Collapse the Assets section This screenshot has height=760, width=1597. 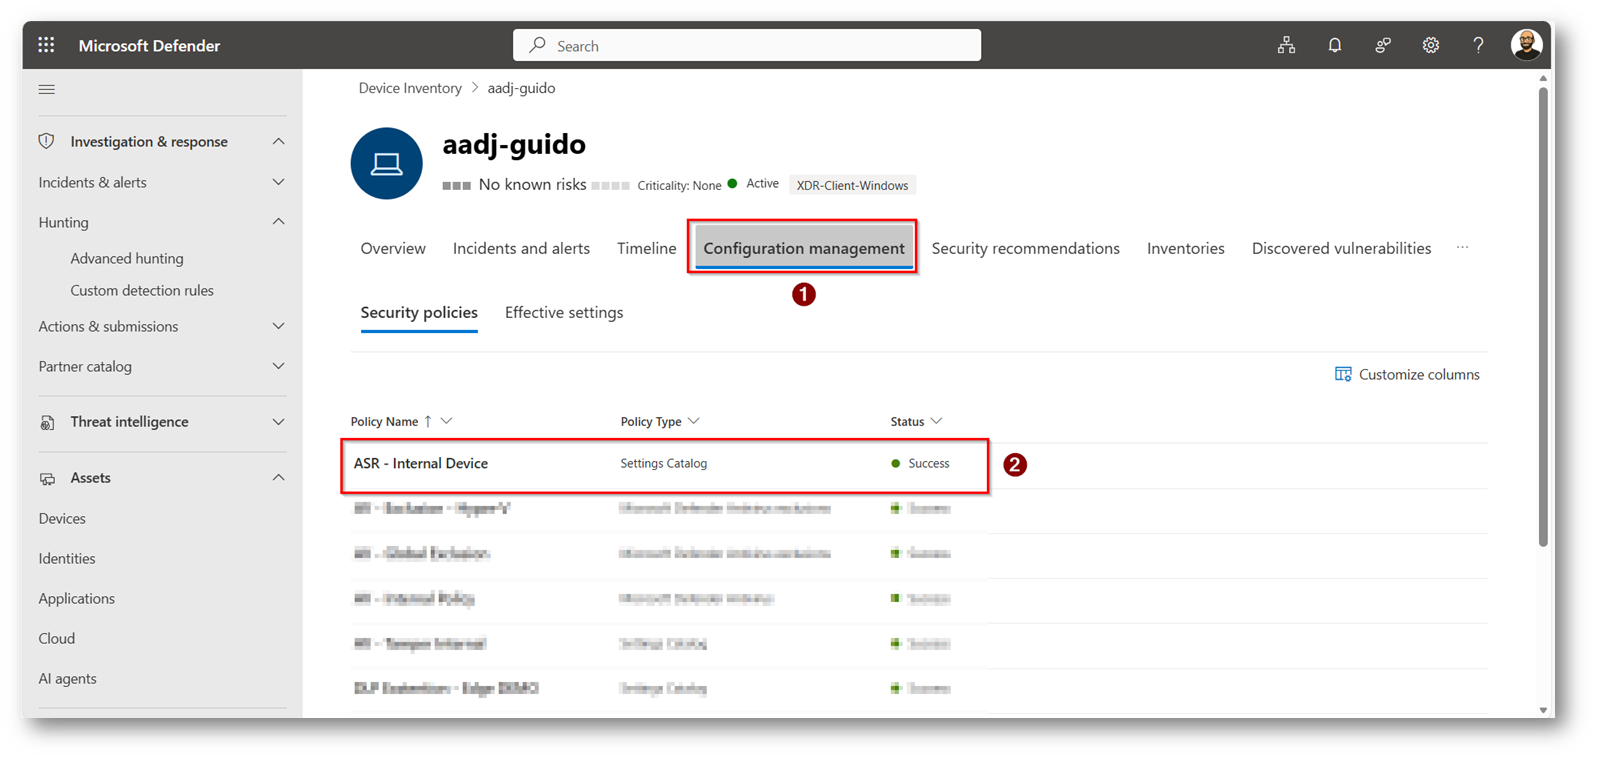pos(278,478)
